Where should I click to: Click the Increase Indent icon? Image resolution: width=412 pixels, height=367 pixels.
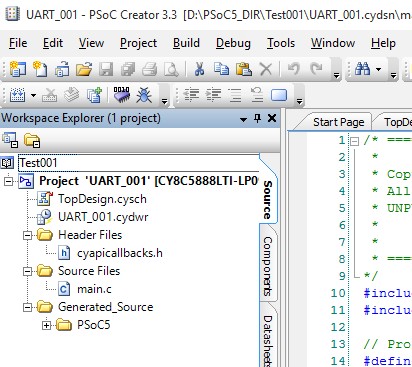point(213,95)
